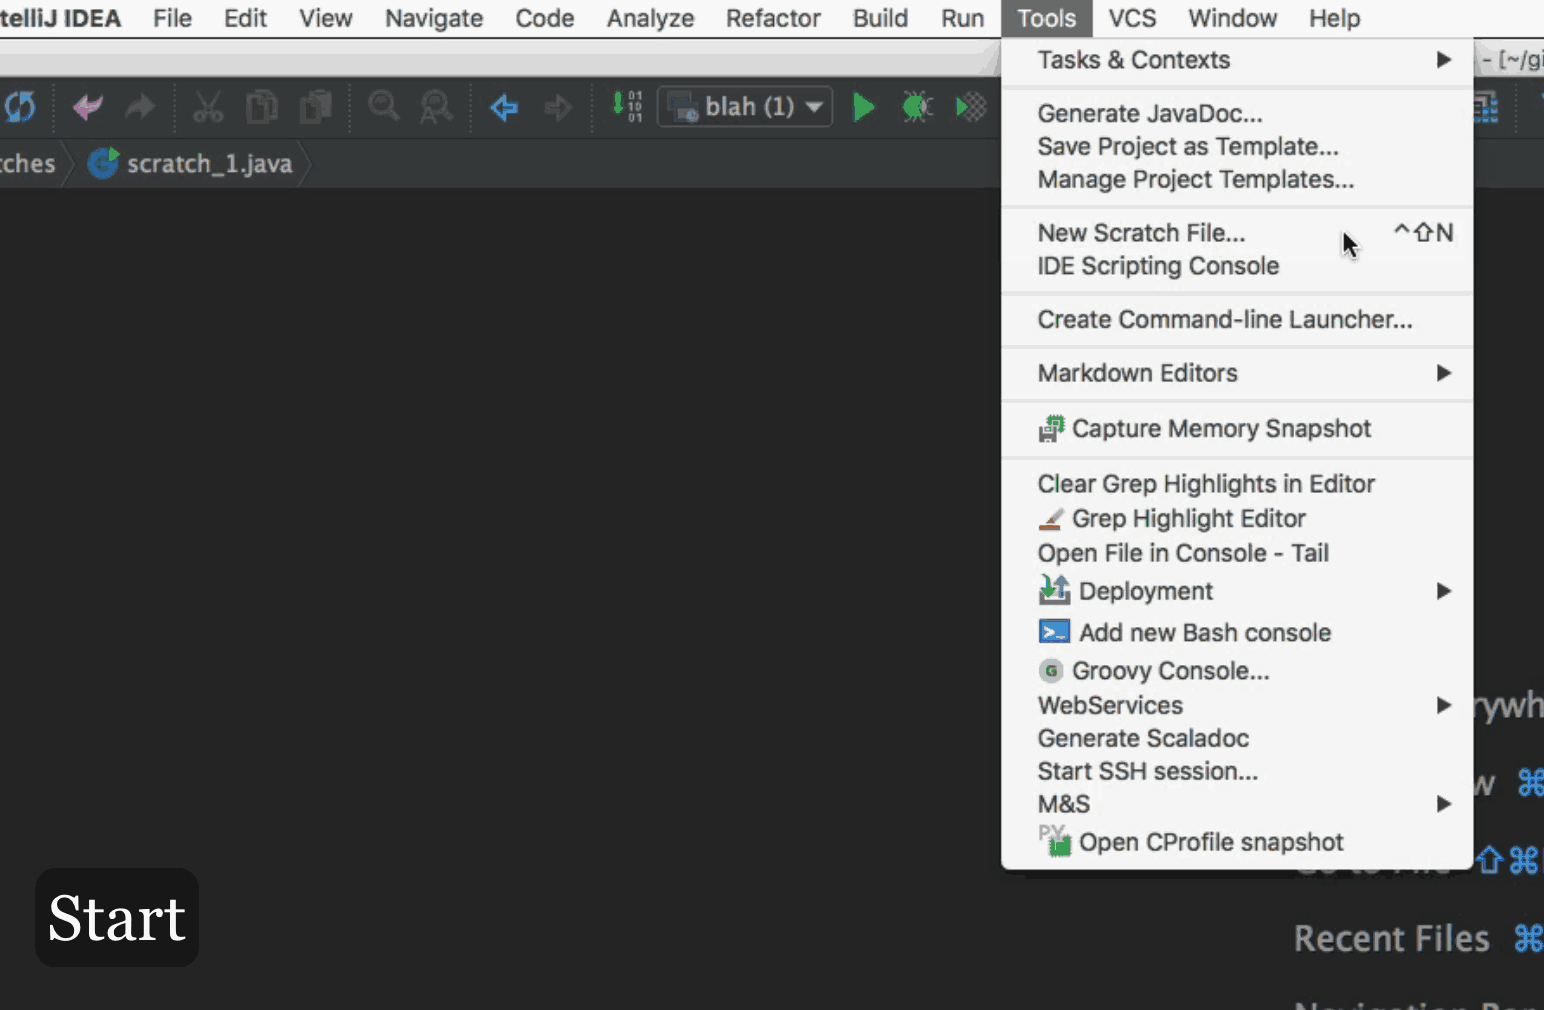Expand the Tasks & Contexts submenu
The height and width of the screenshot is (1010, 1544).
[x=1134, y=60]
